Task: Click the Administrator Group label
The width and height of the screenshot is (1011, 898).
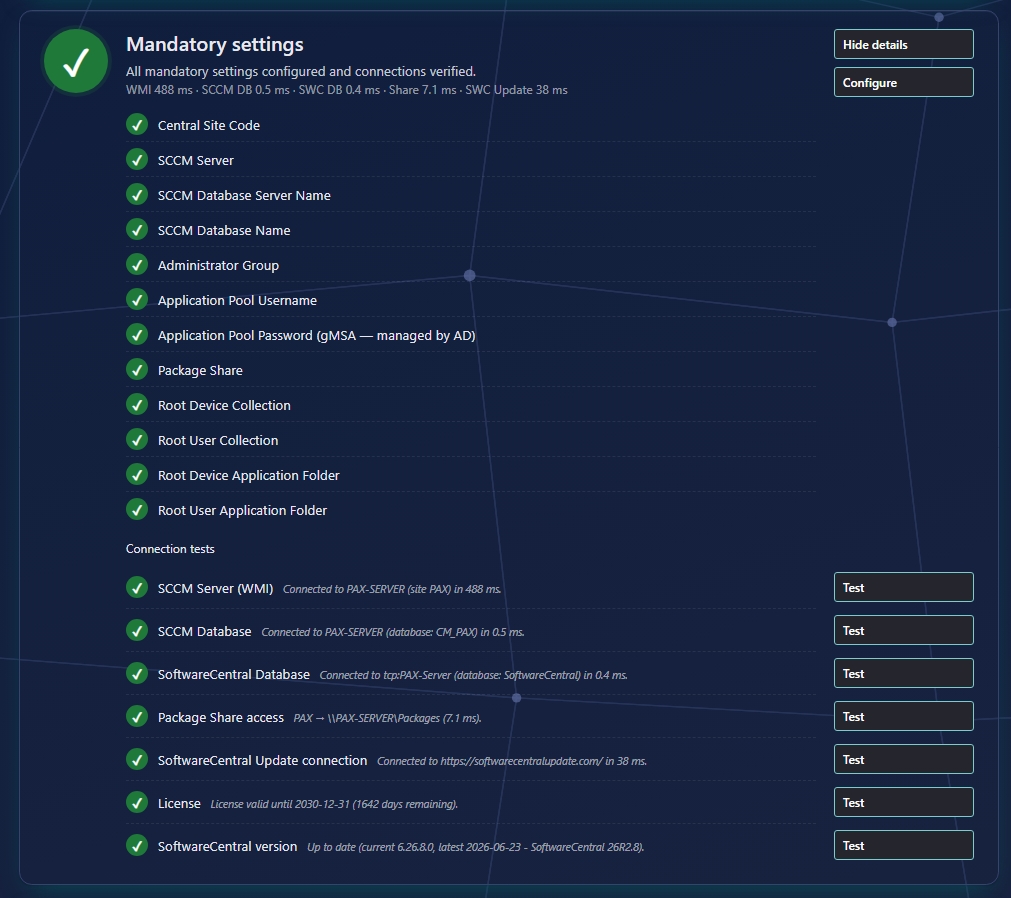Action: pyautogui.click(x=219, y=266)
